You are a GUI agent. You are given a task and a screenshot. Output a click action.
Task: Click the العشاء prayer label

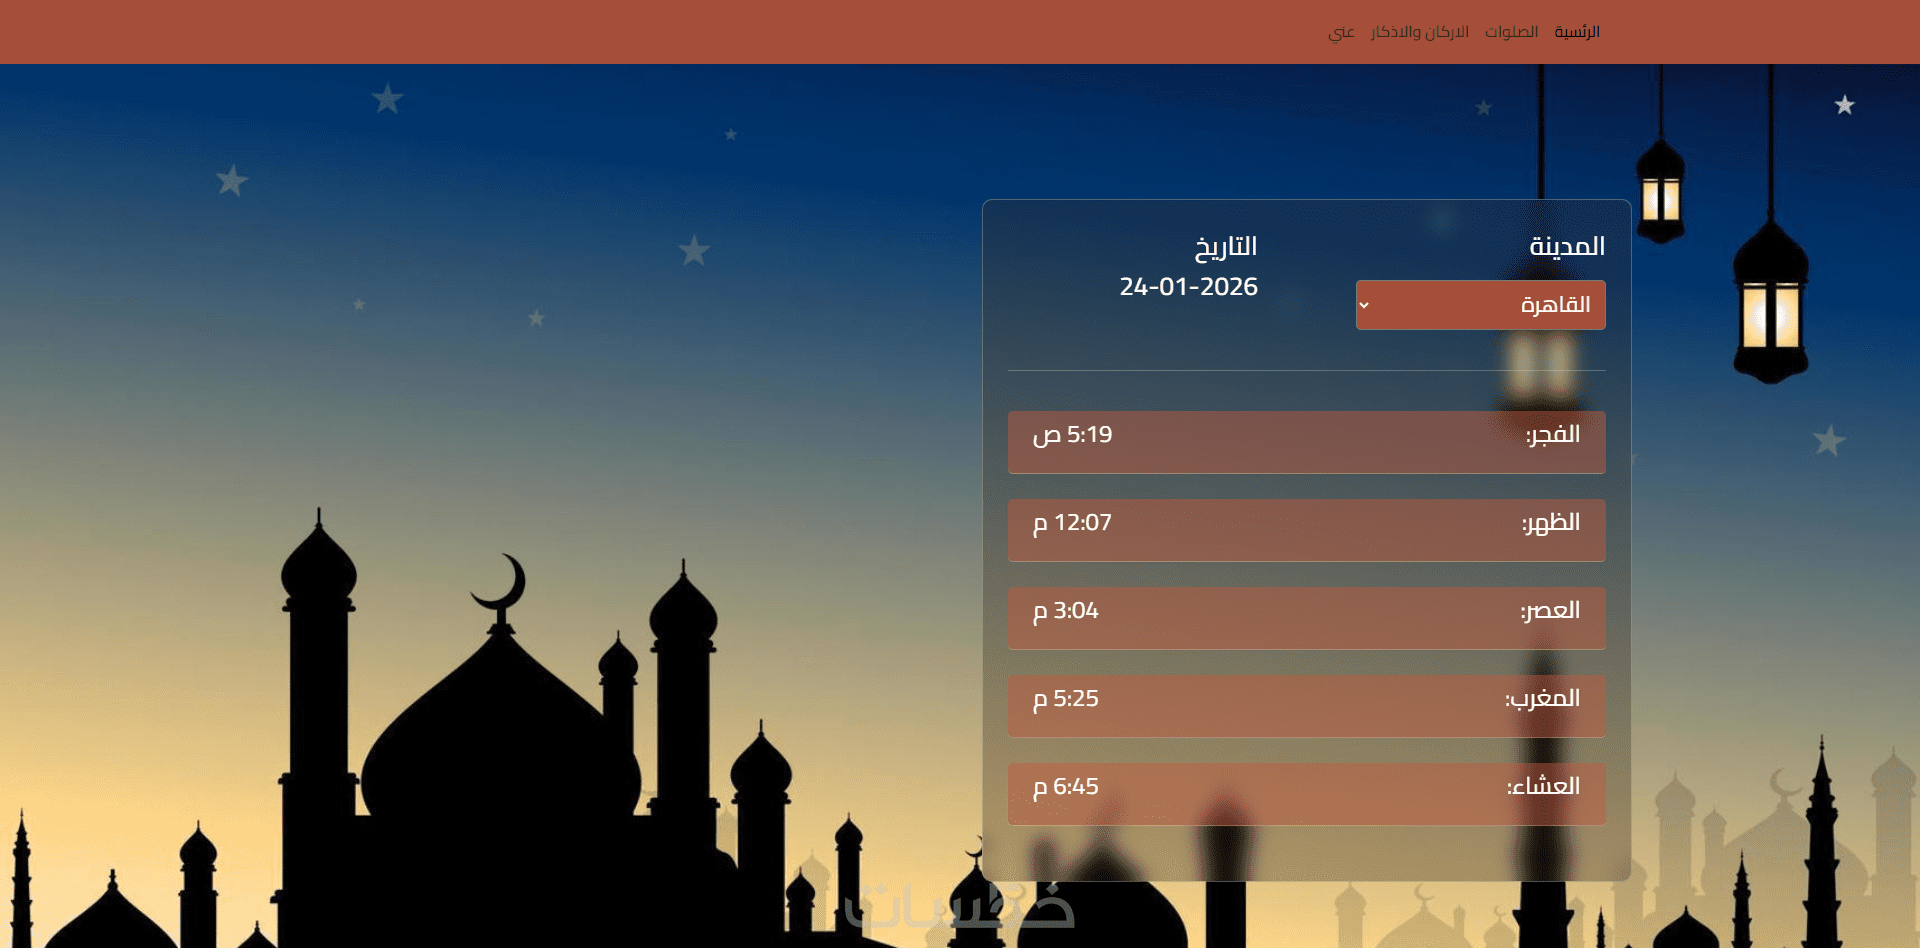click(x=1544, y=787)
